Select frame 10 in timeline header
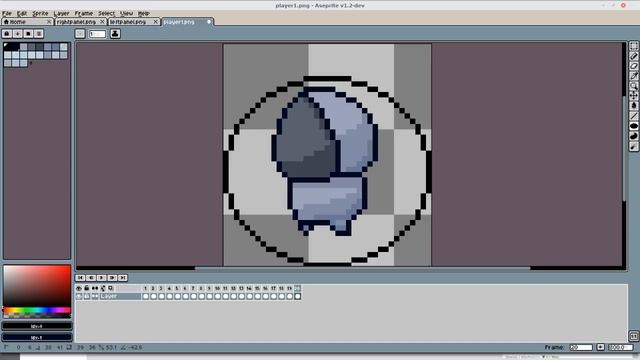Image resolution: width=640 pixels, height=360 pixels. tap(217, 288)
